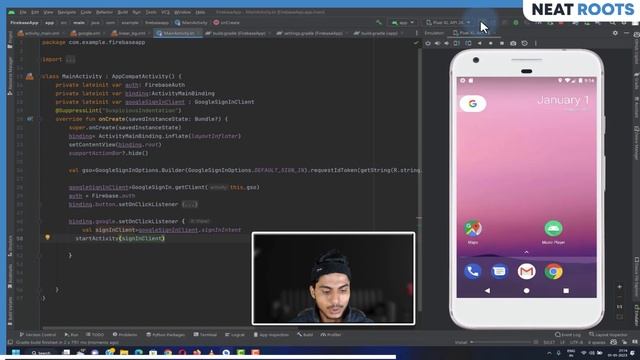
Task: Click the onCreate breadcrumb in navigation bar
Action: pyautogui.click(x=227, y=23)
